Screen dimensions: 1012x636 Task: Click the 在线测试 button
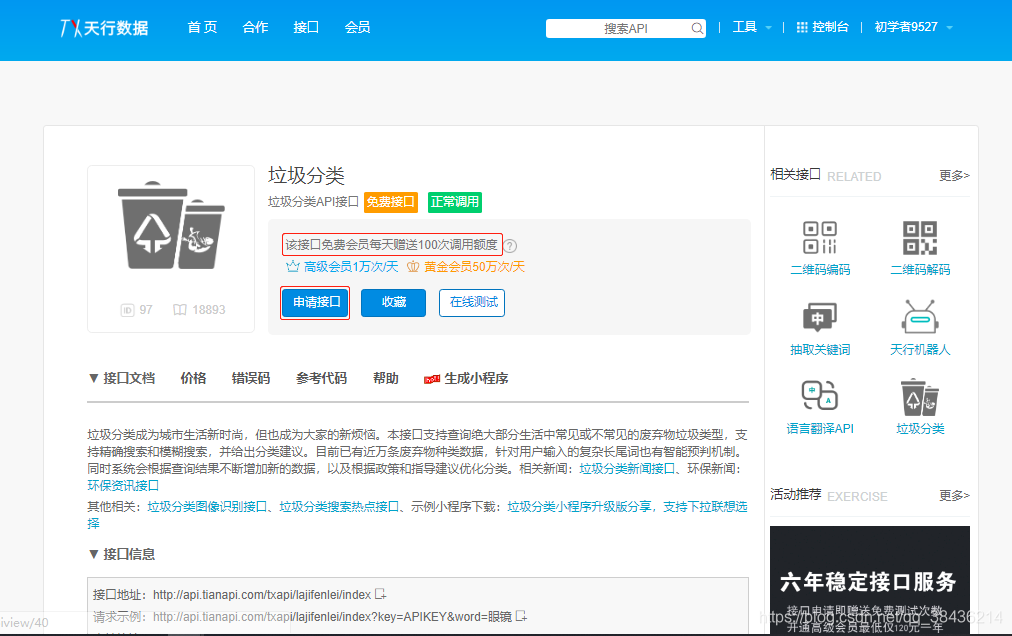point(472,302)
